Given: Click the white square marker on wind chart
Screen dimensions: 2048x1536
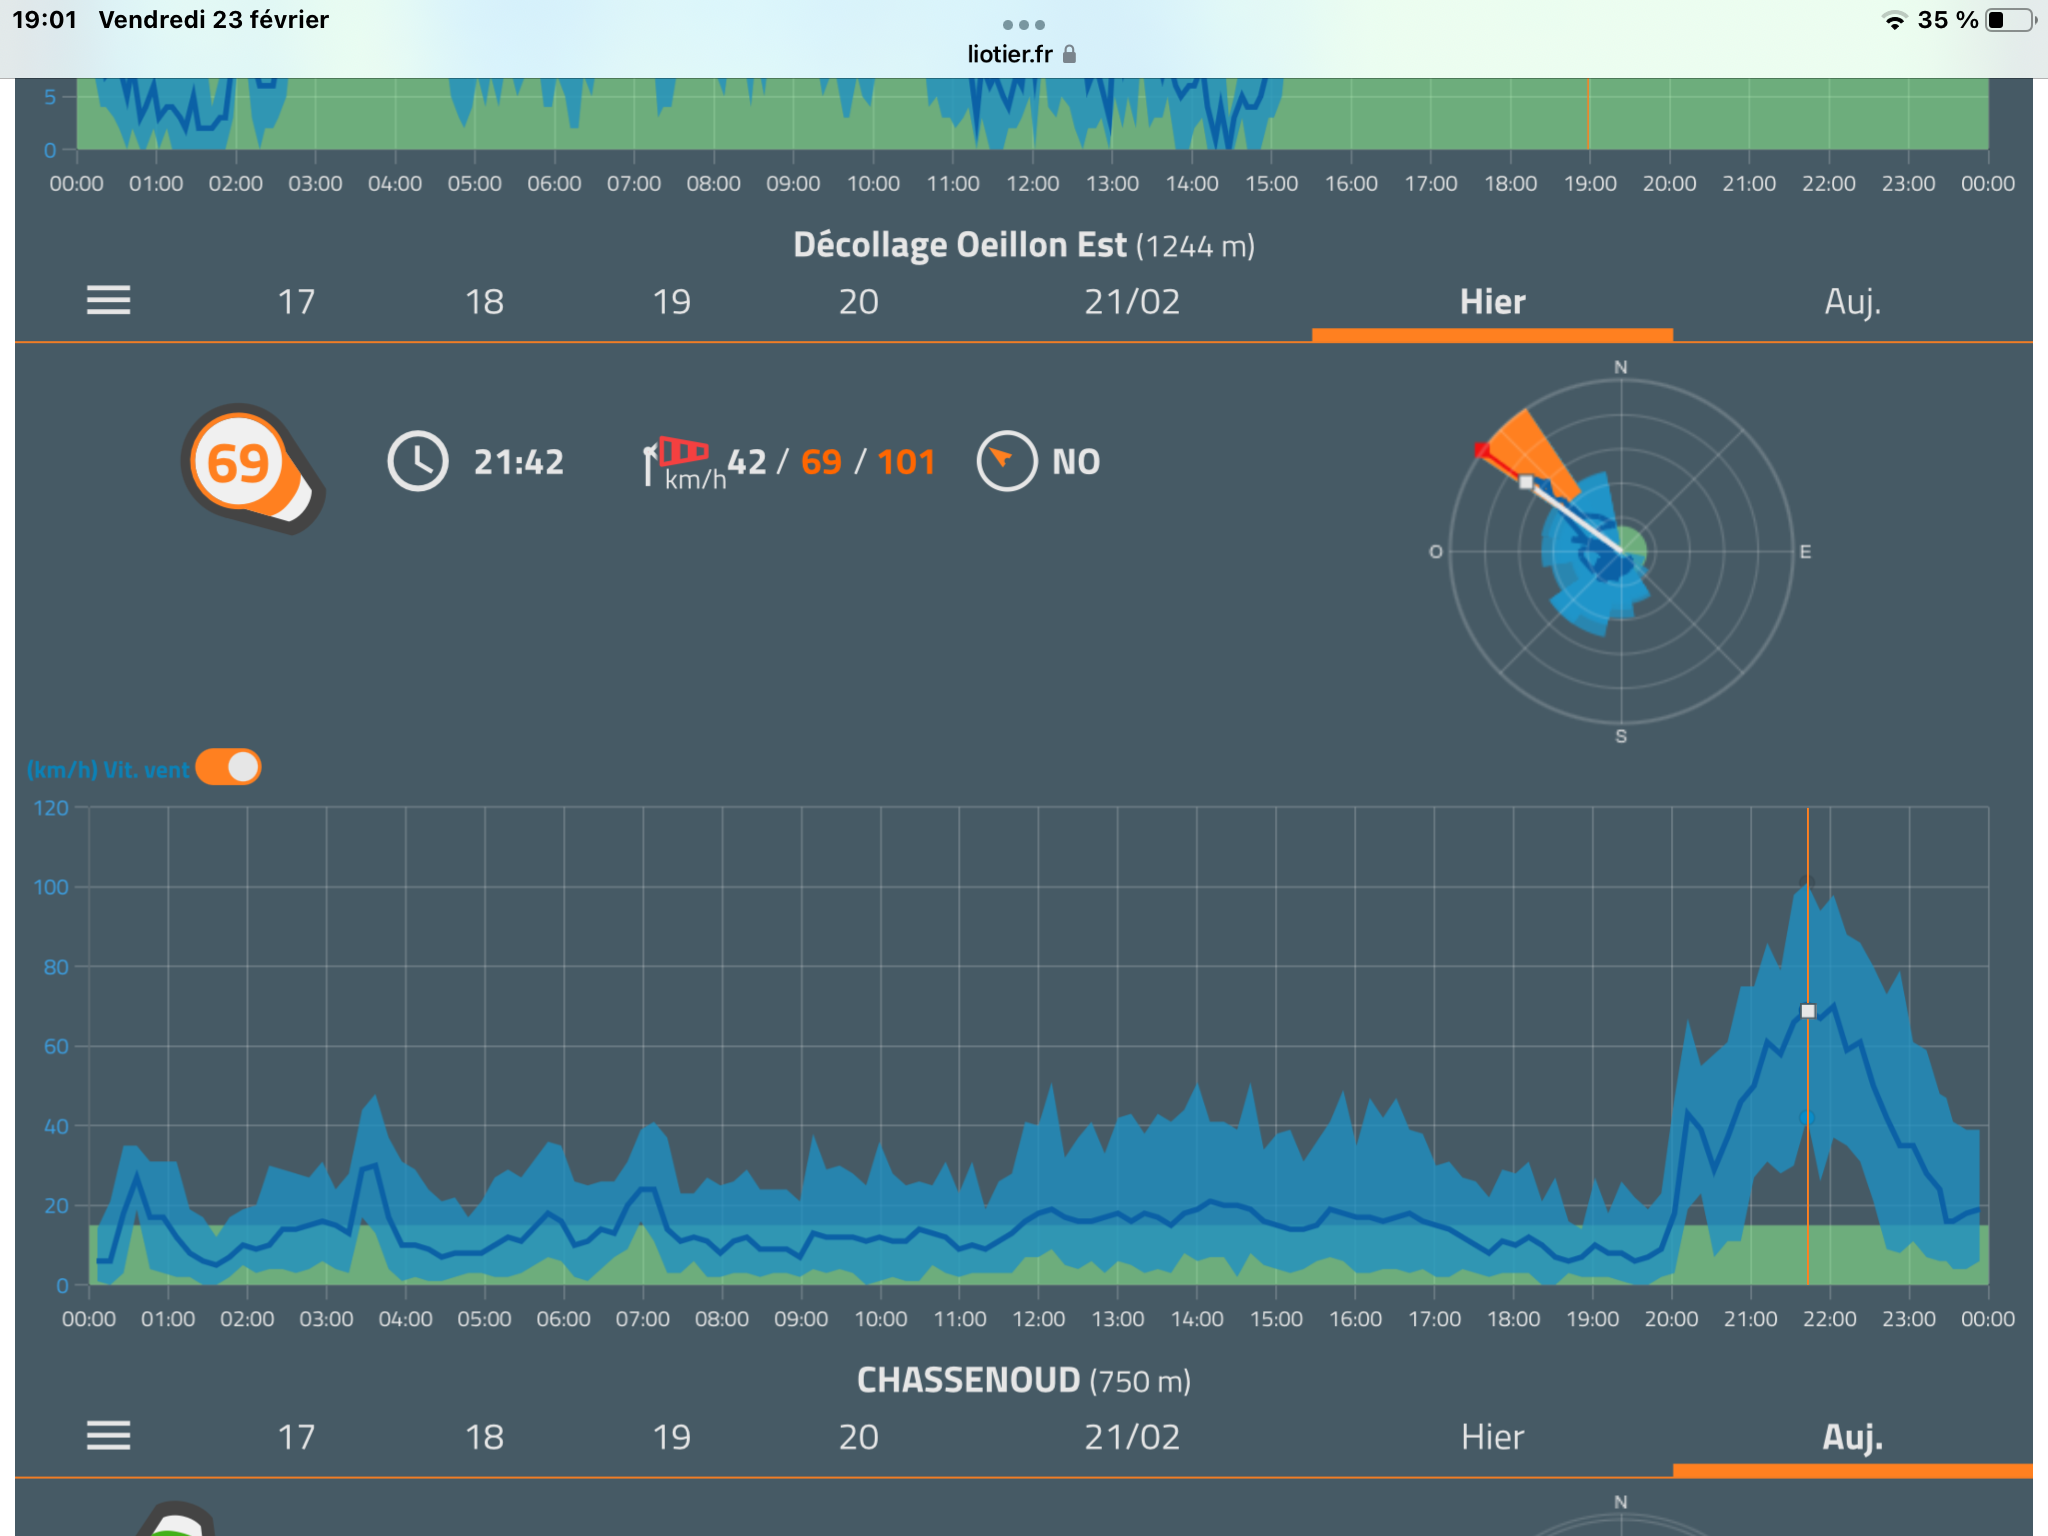Looking at the screenshot, I should pos(1808,1011).
